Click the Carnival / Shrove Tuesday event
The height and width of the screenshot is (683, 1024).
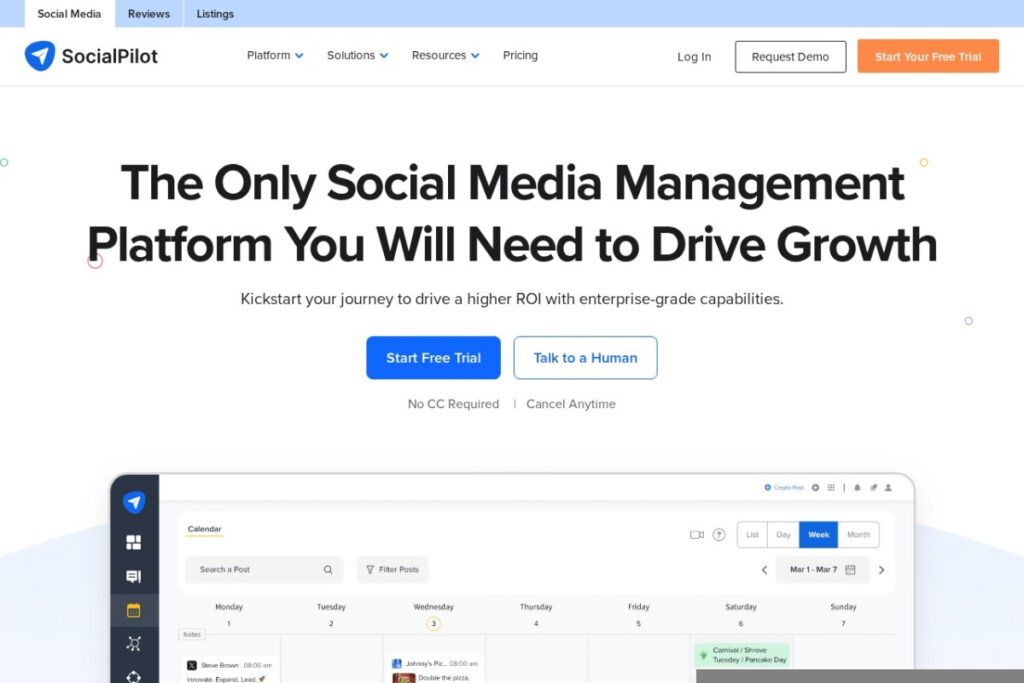pos(743,655)
